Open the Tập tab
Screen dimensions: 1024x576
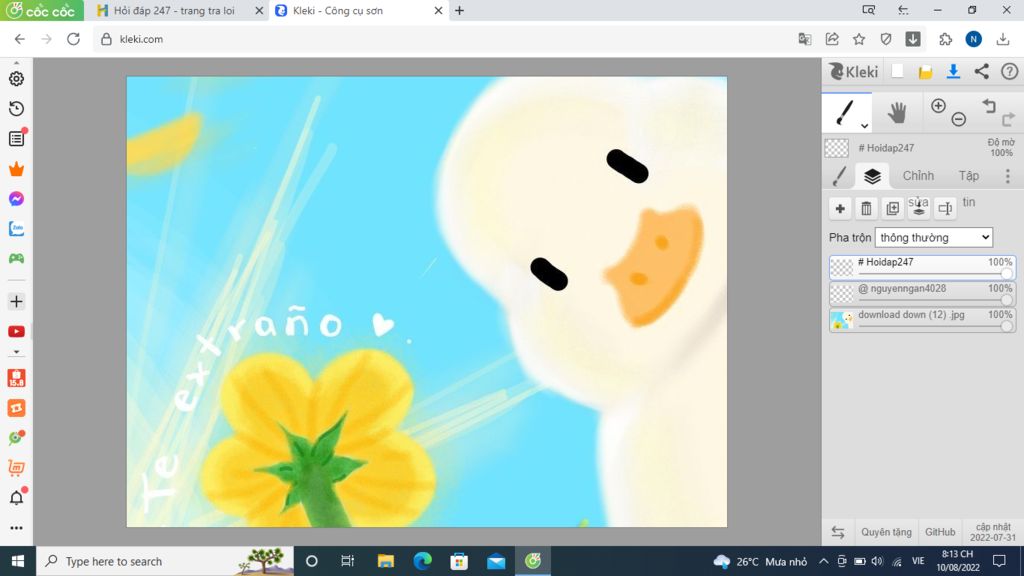click(x=968, y=176)
